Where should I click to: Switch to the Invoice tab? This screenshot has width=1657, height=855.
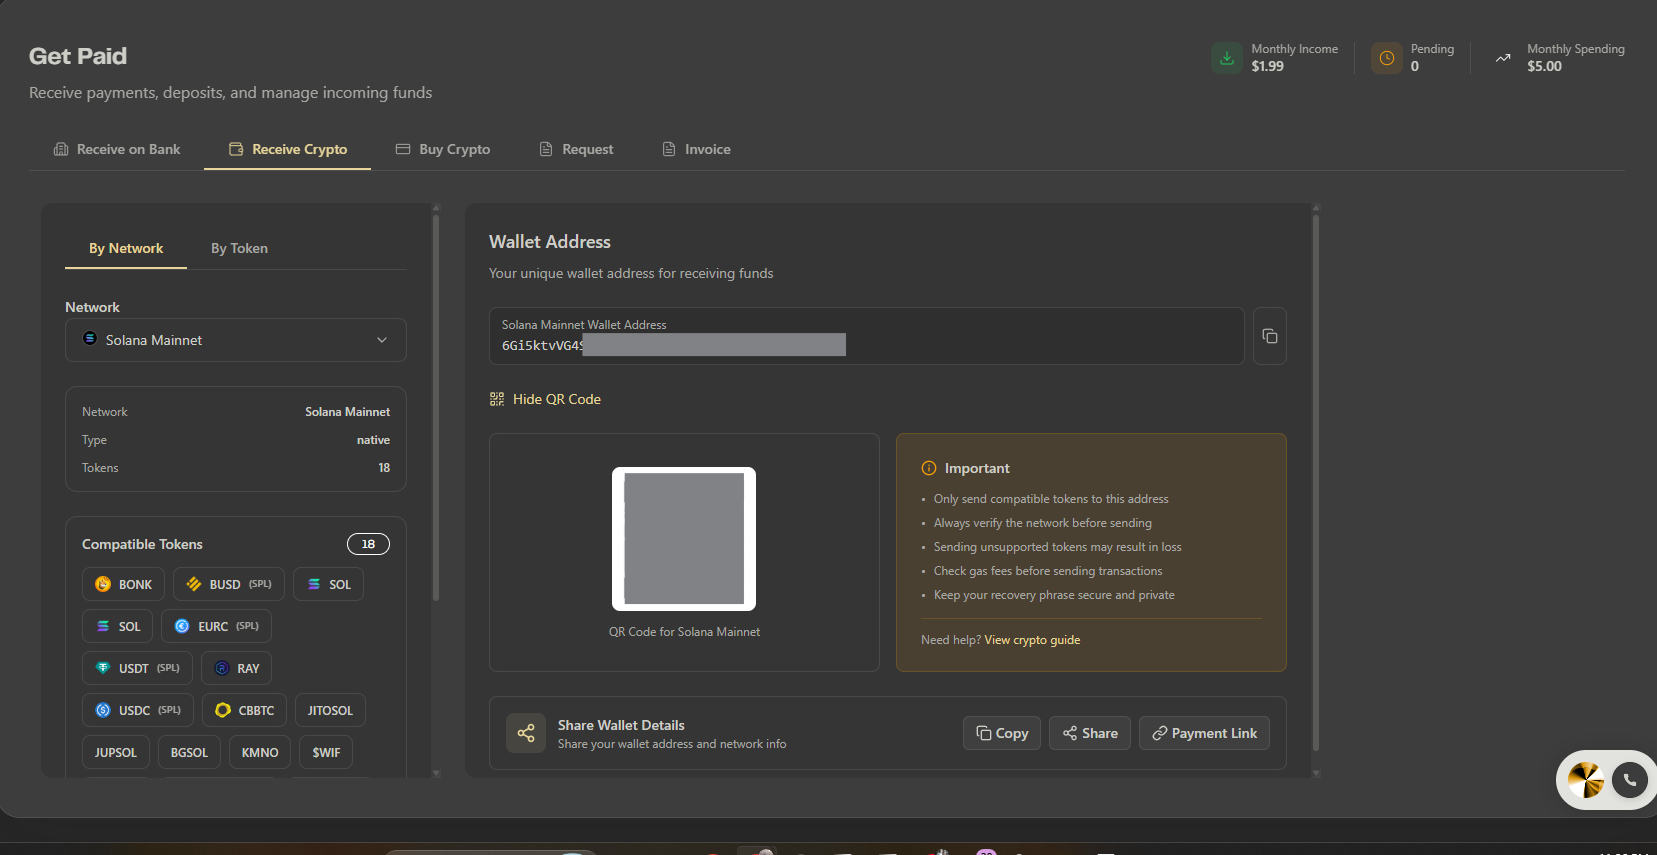click(x=697, y=149)
